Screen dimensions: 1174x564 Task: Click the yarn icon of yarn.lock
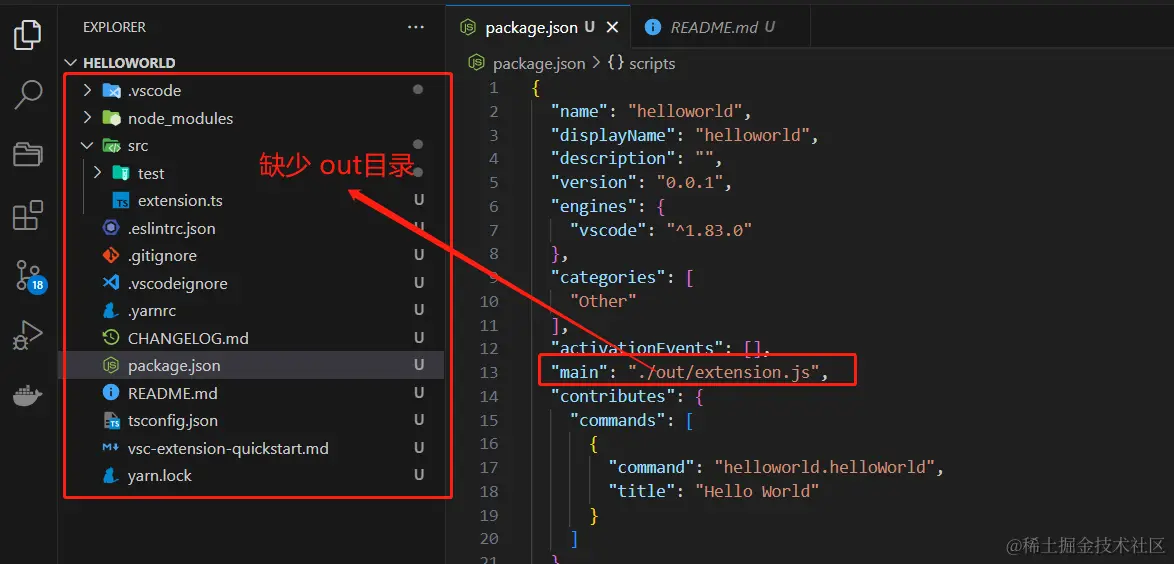click(x=112, y=475)
